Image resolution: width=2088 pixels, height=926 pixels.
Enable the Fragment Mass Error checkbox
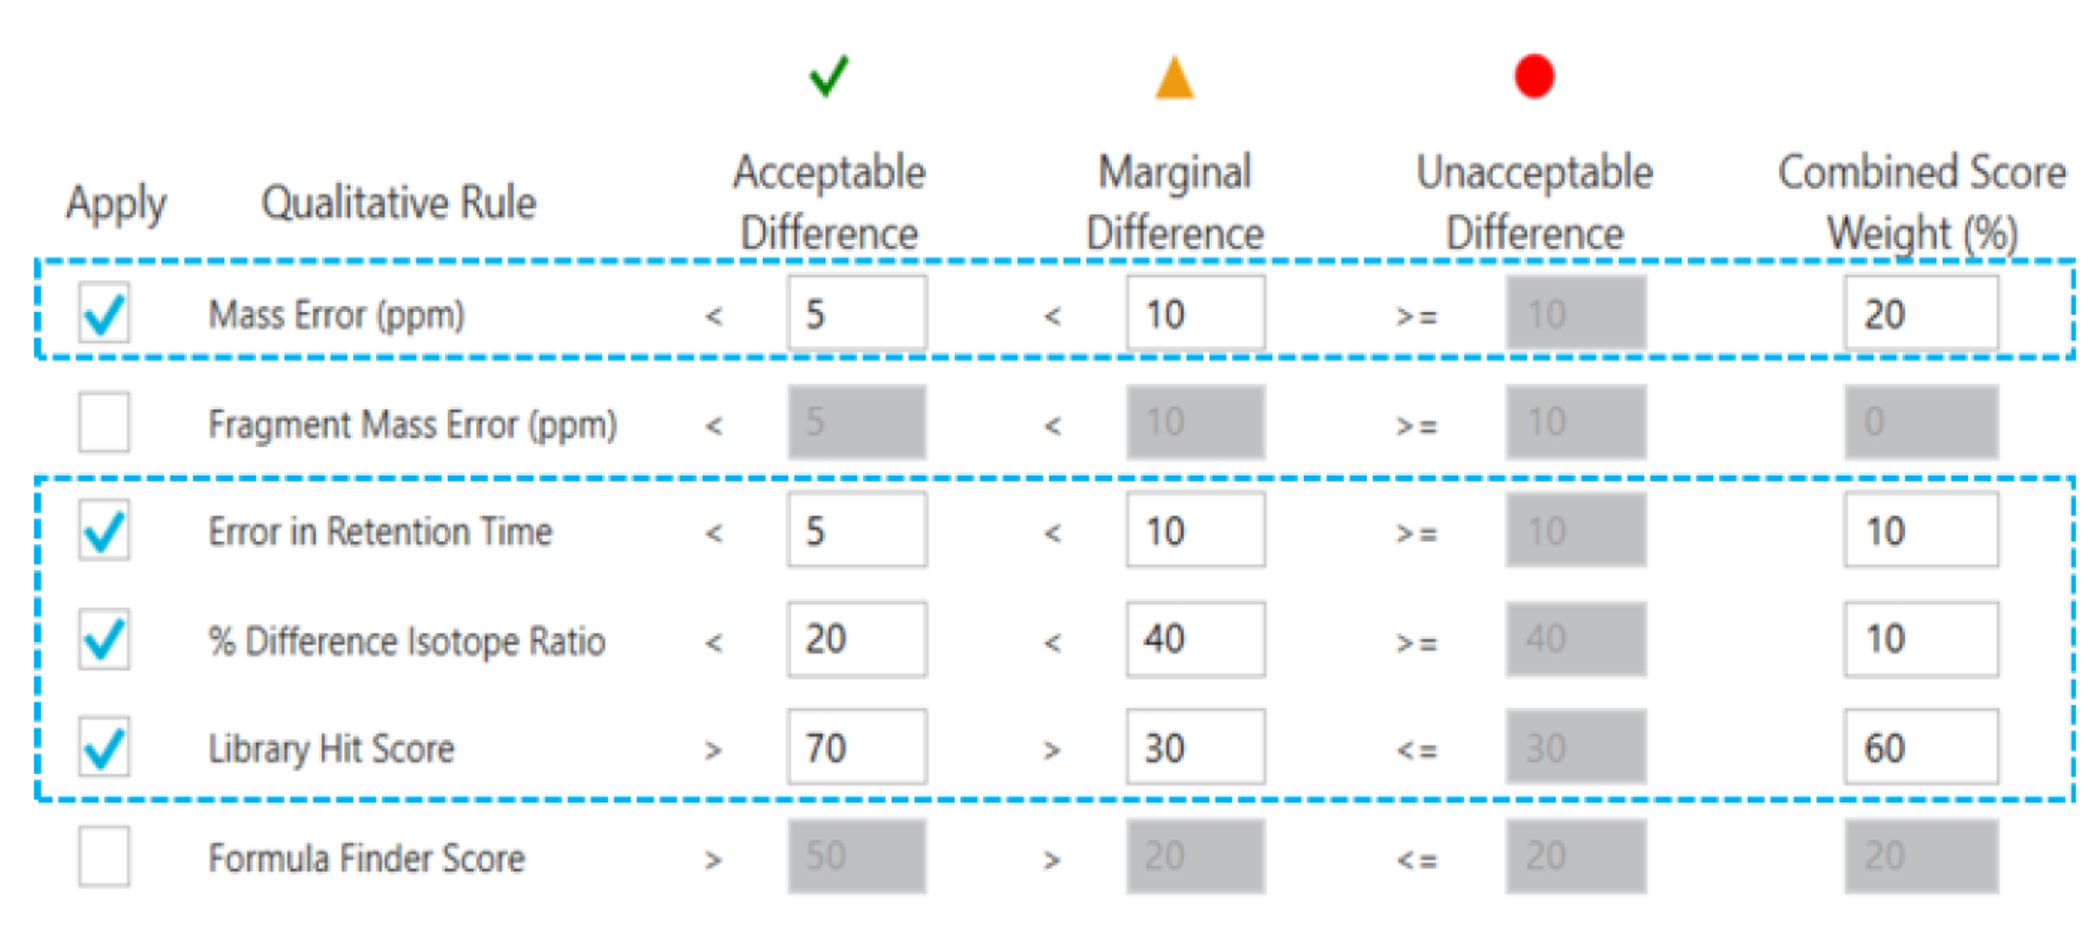[x=104, y=422]
